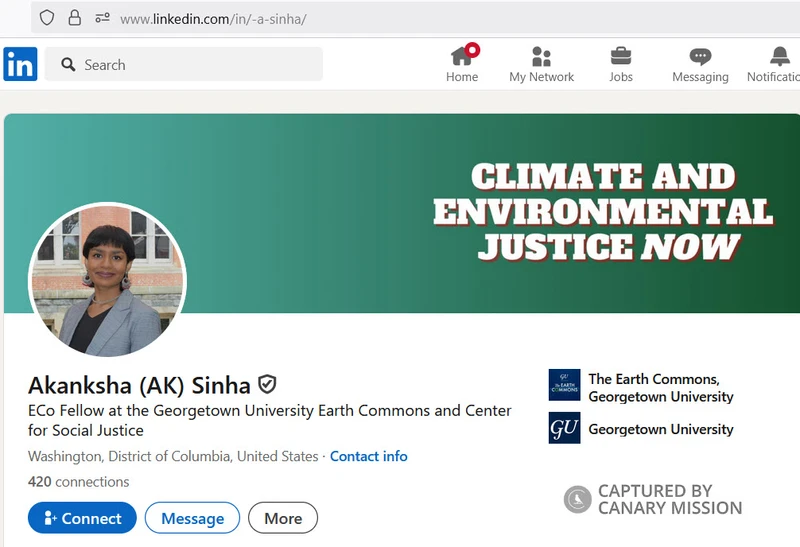
Task: Click the verification badge beside the name
Action: [x=267, y=384]
